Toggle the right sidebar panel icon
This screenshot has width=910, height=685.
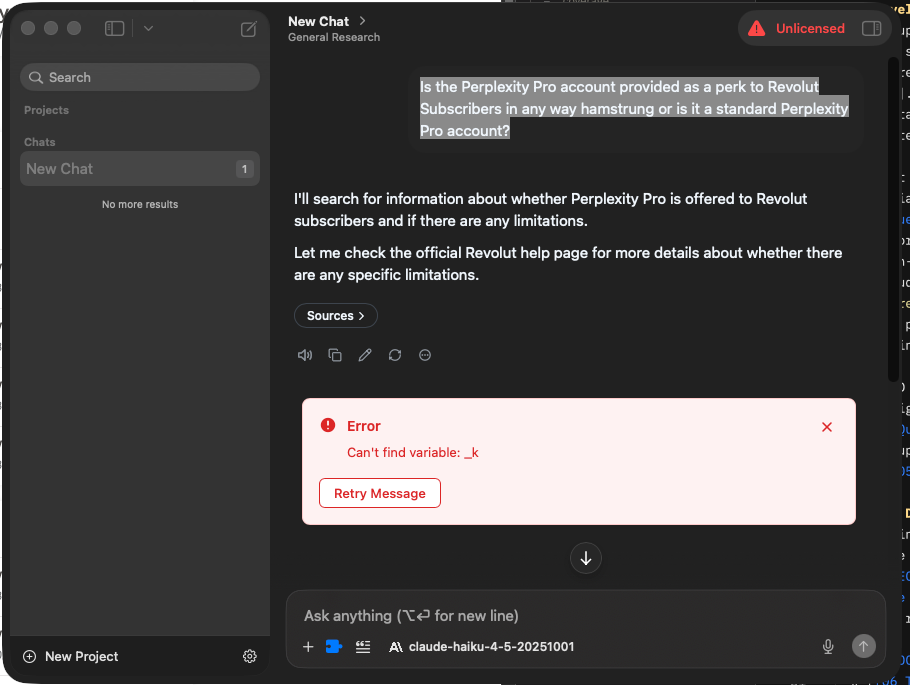tap(871, 28)
